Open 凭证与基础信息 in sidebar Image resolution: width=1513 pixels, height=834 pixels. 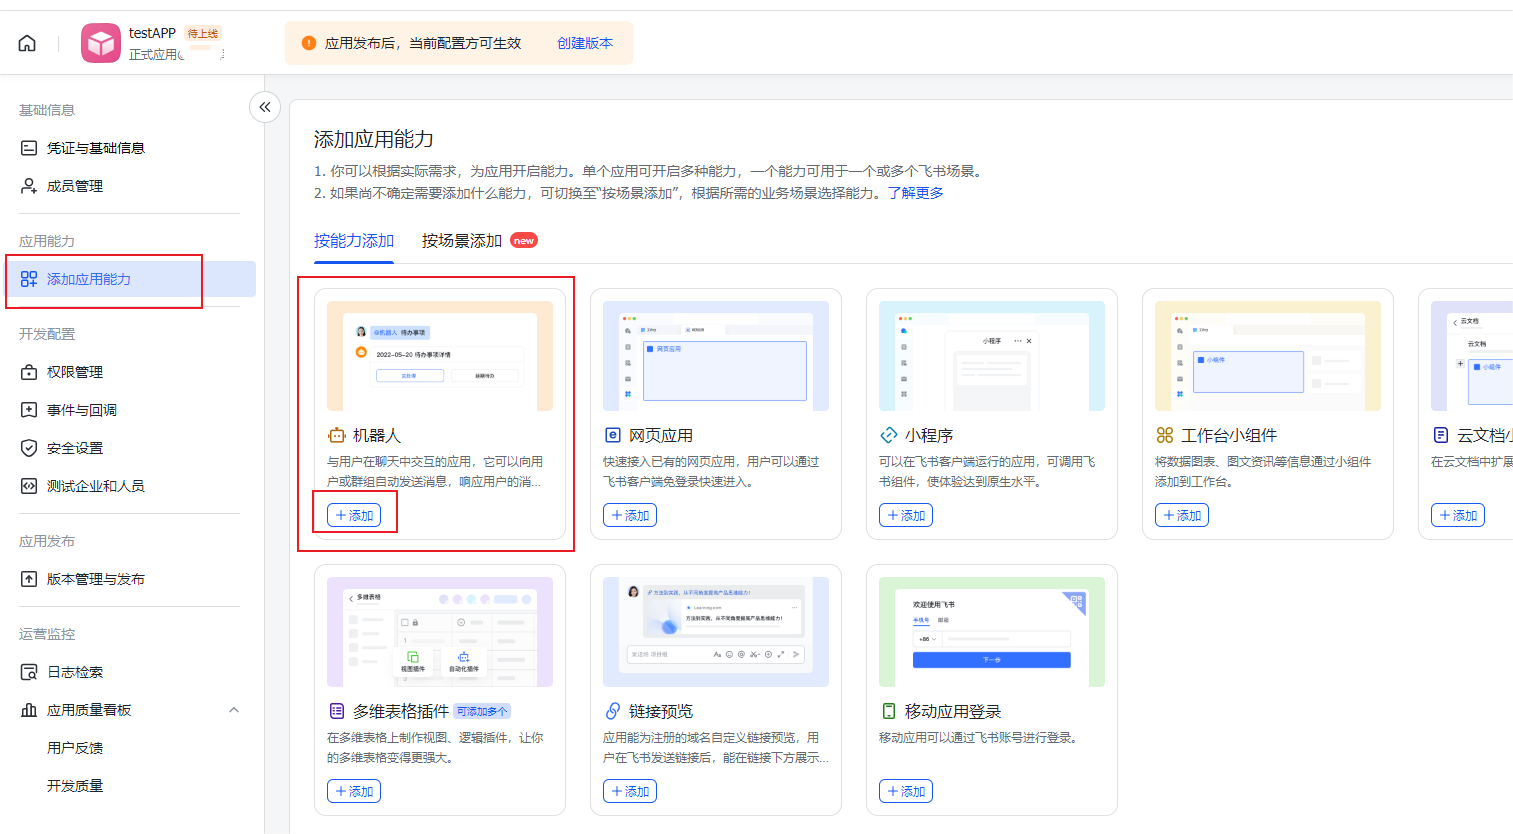tap(95, 148)
